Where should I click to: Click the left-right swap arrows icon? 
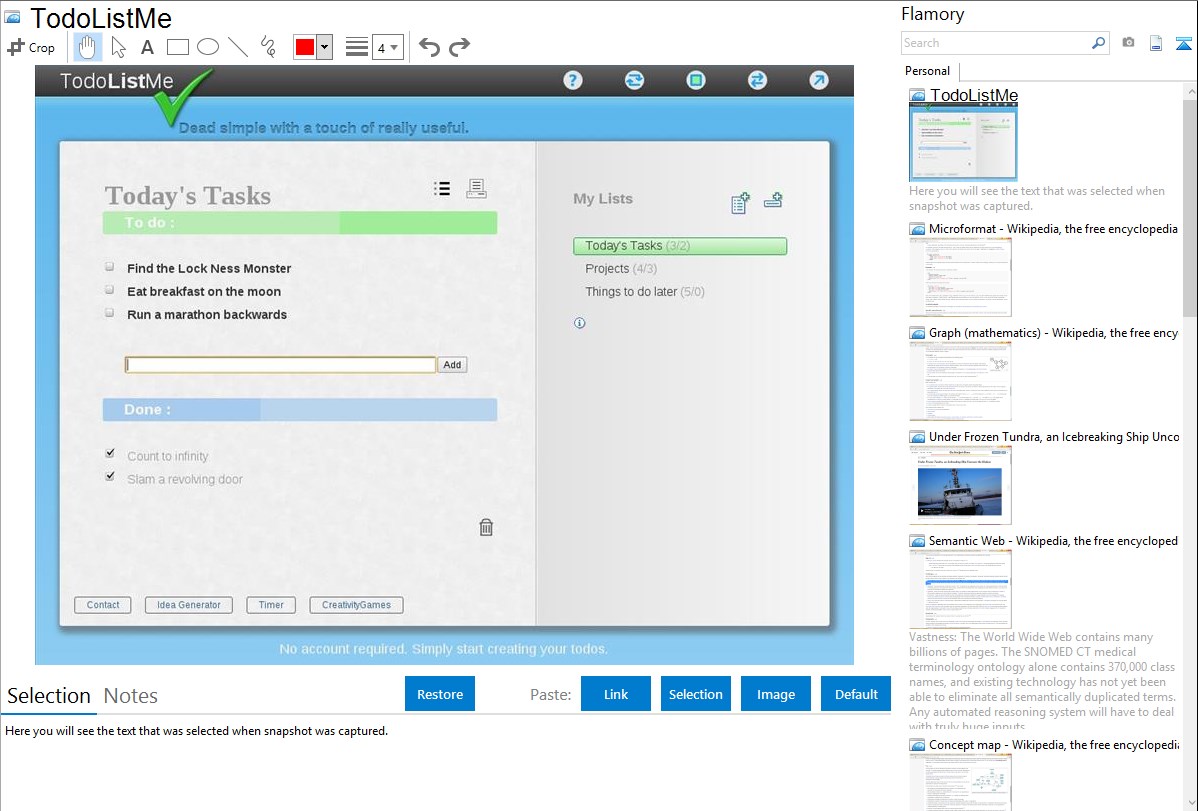(x=757, y=80)
